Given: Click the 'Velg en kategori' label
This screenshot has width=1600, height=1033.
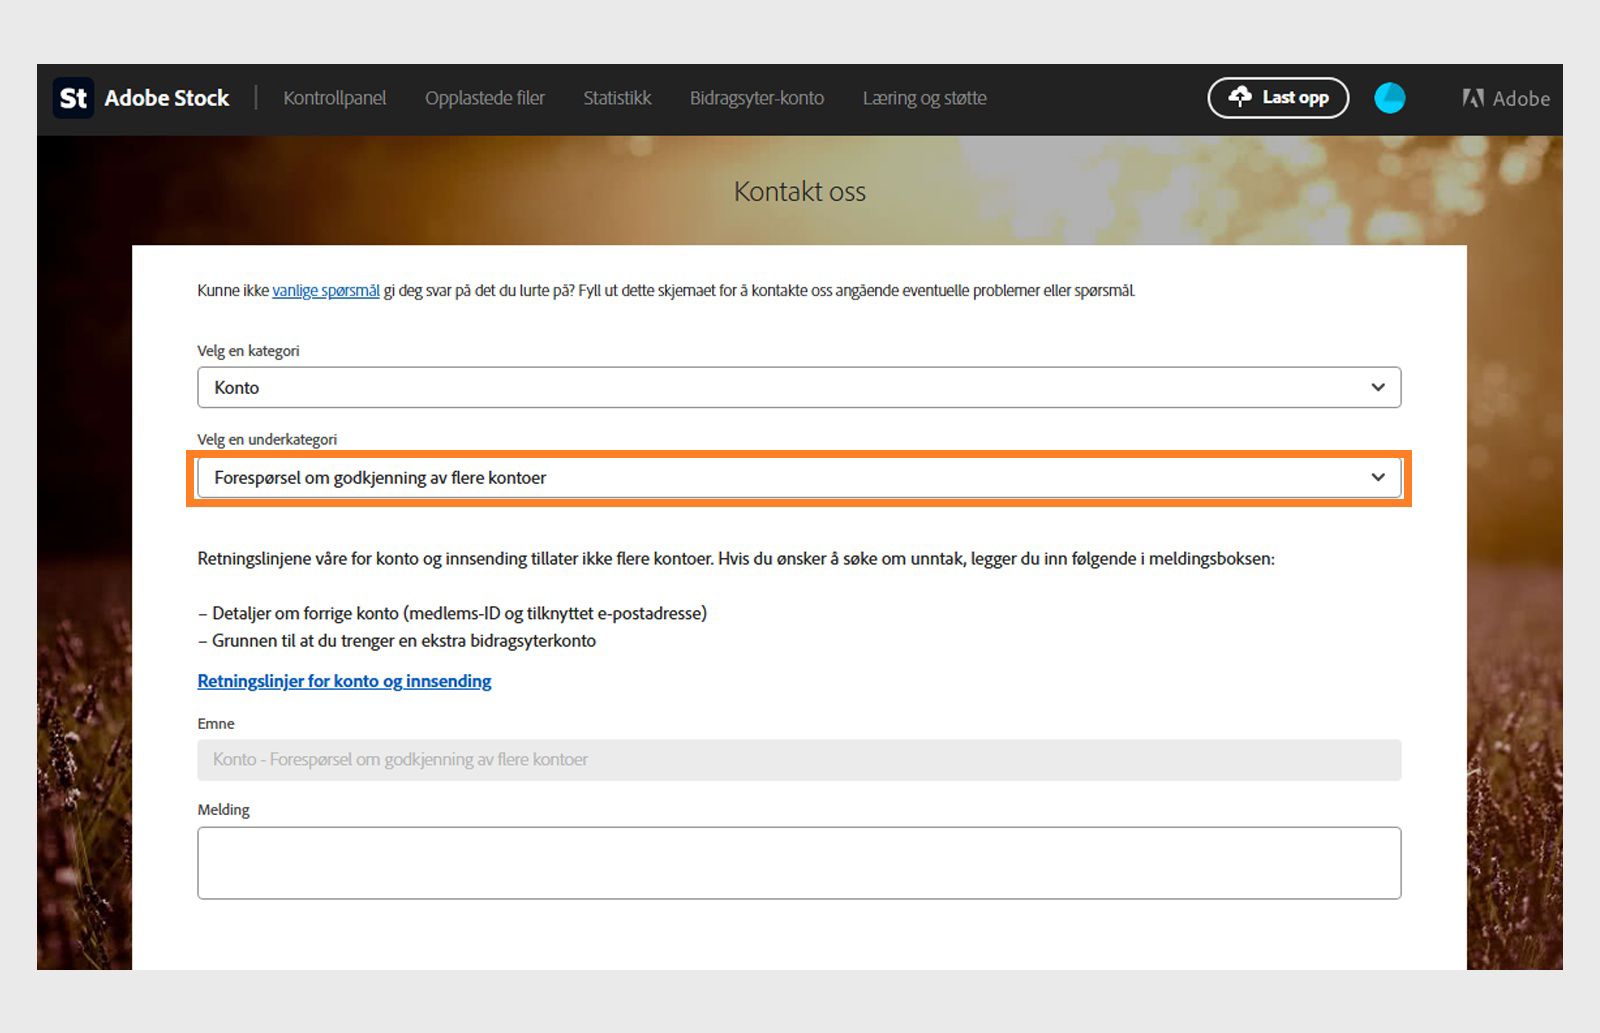Looking at the screenshot, I should point(248,351).
